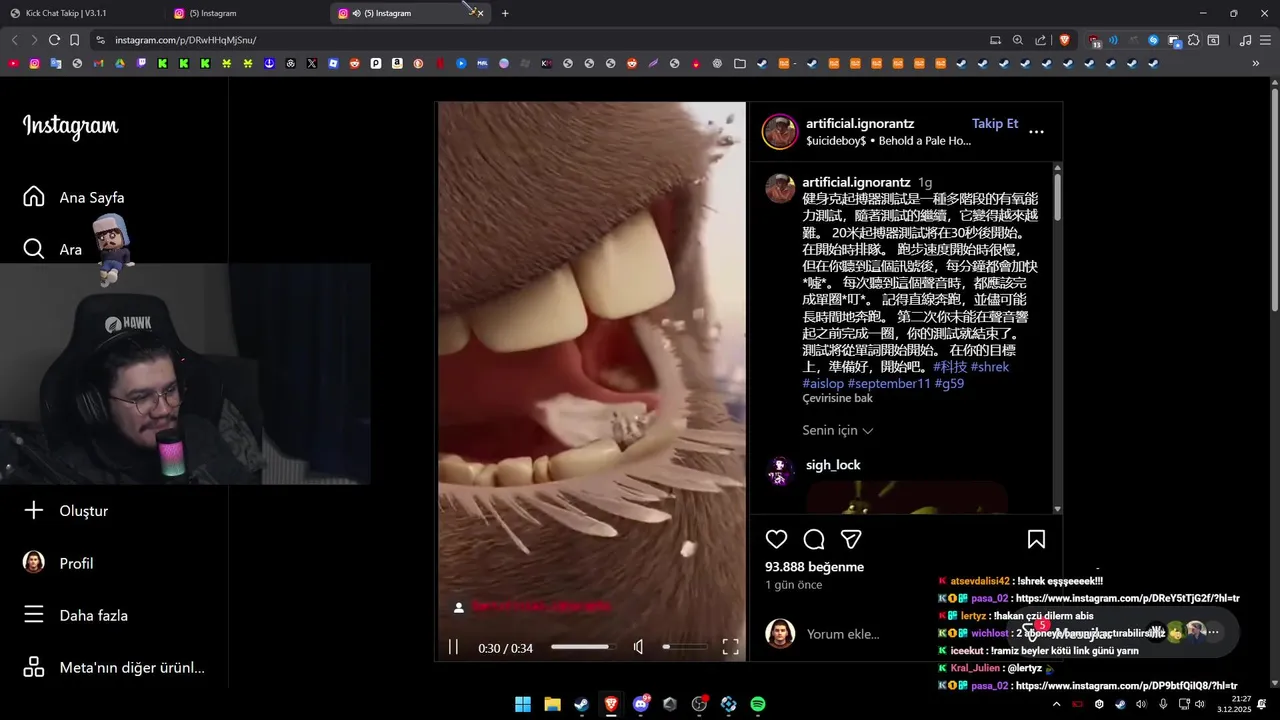Open comments via the speech bubble icon
This screenshot has width=1280, height=720.
point(814,540)
